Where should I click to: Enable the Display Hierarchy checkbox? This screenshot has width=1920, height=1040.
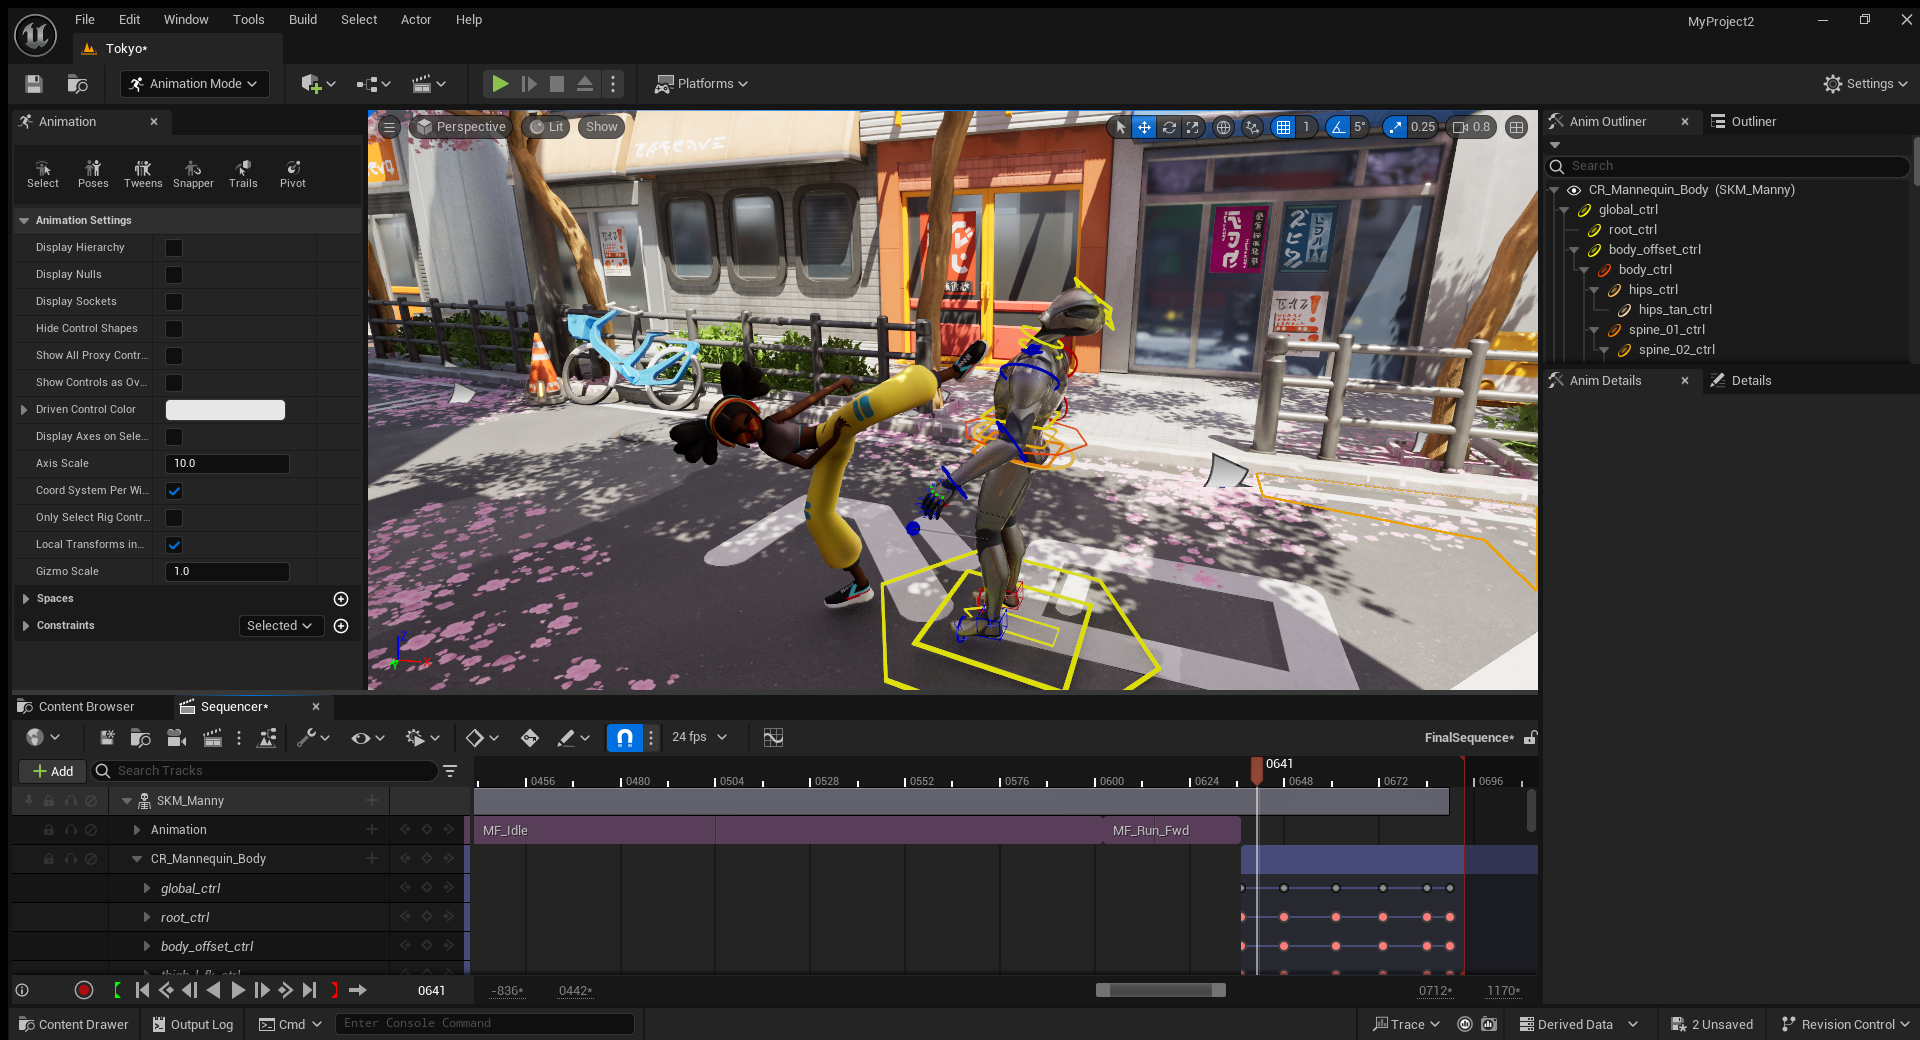pos(174,248)
